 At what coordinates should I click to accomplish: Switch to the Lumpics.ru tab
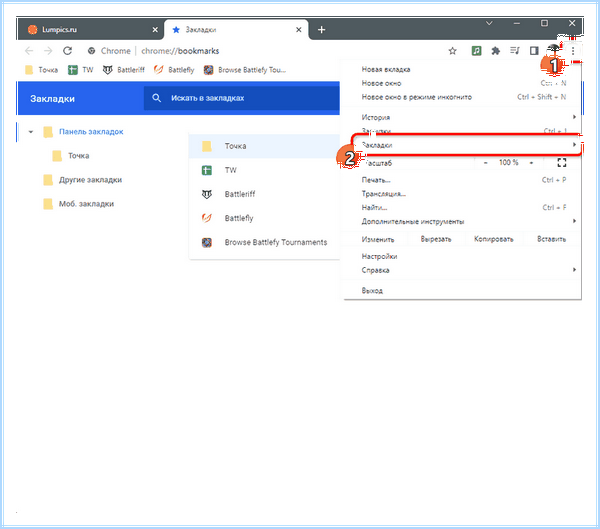point(90,29)
